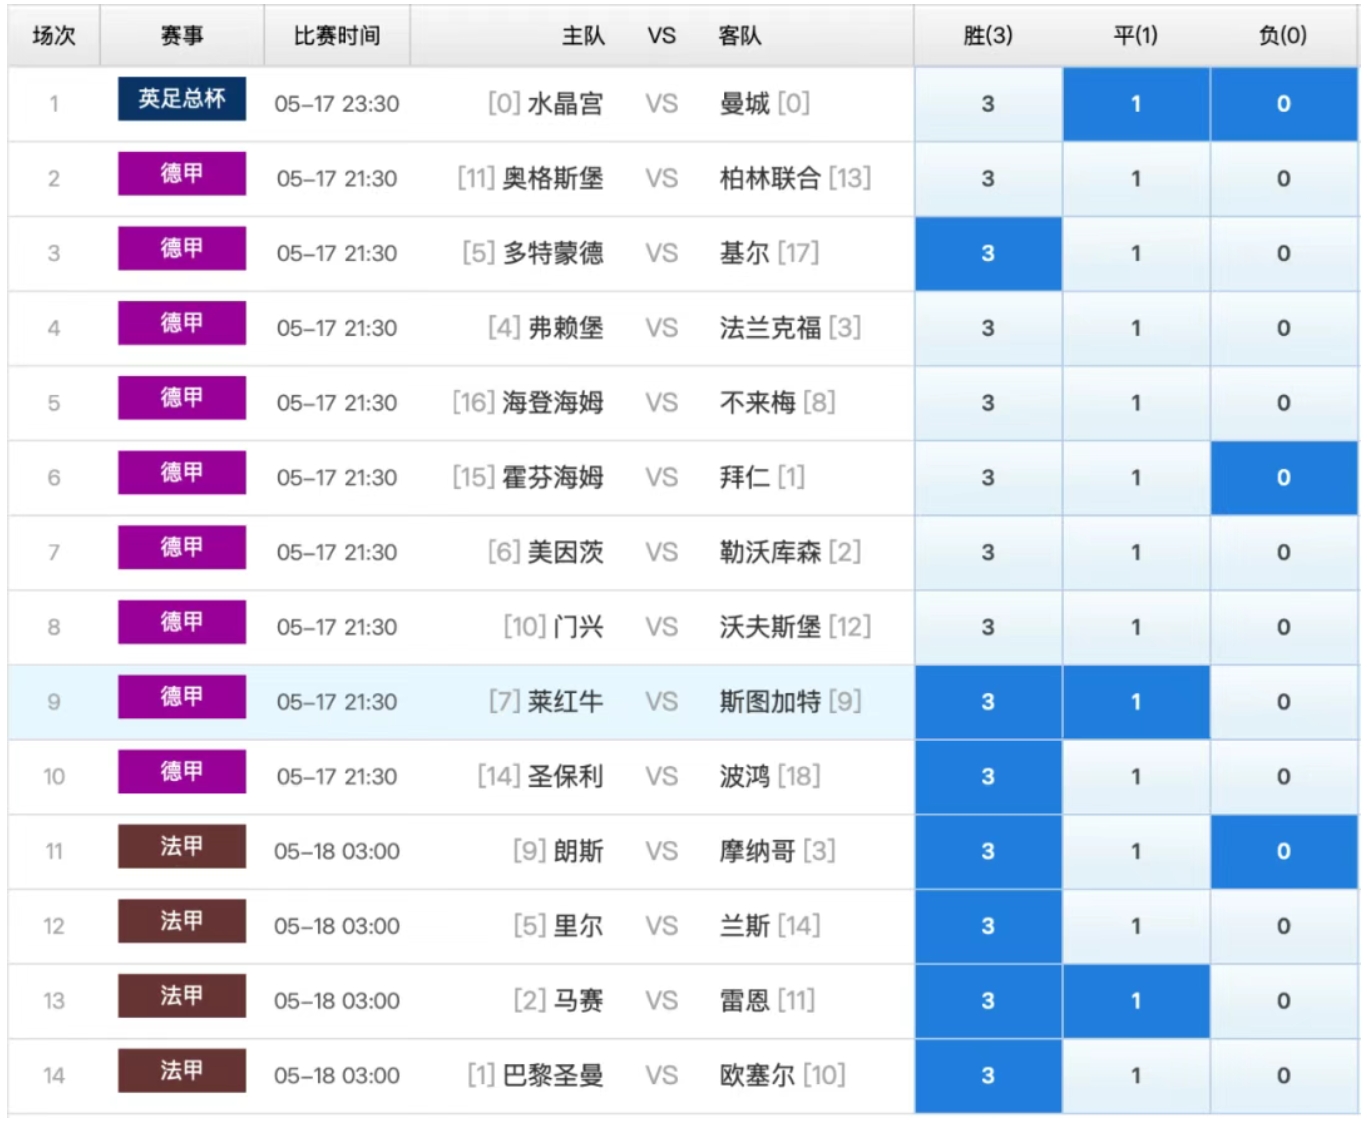Toggle draw (1) for 水晶宫 vs 曼城
Viewport: 1367px width, 1125px height.
click(x=1136, y=104)
